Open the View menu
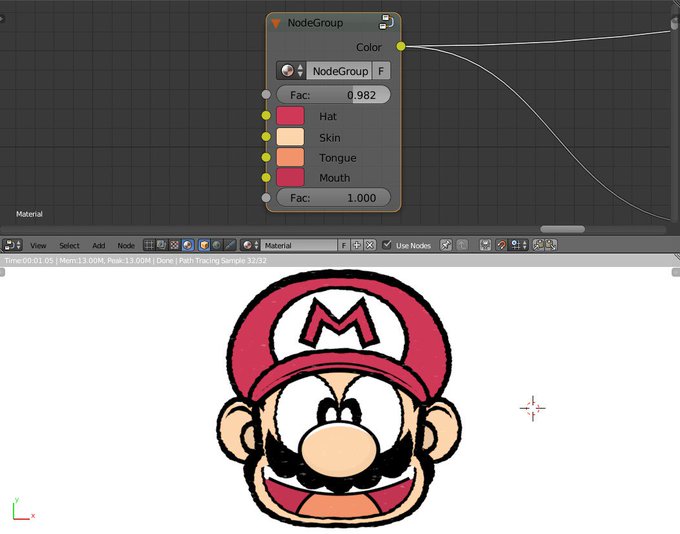The height and width of the screenshot is (534, 680). point(38,246)
